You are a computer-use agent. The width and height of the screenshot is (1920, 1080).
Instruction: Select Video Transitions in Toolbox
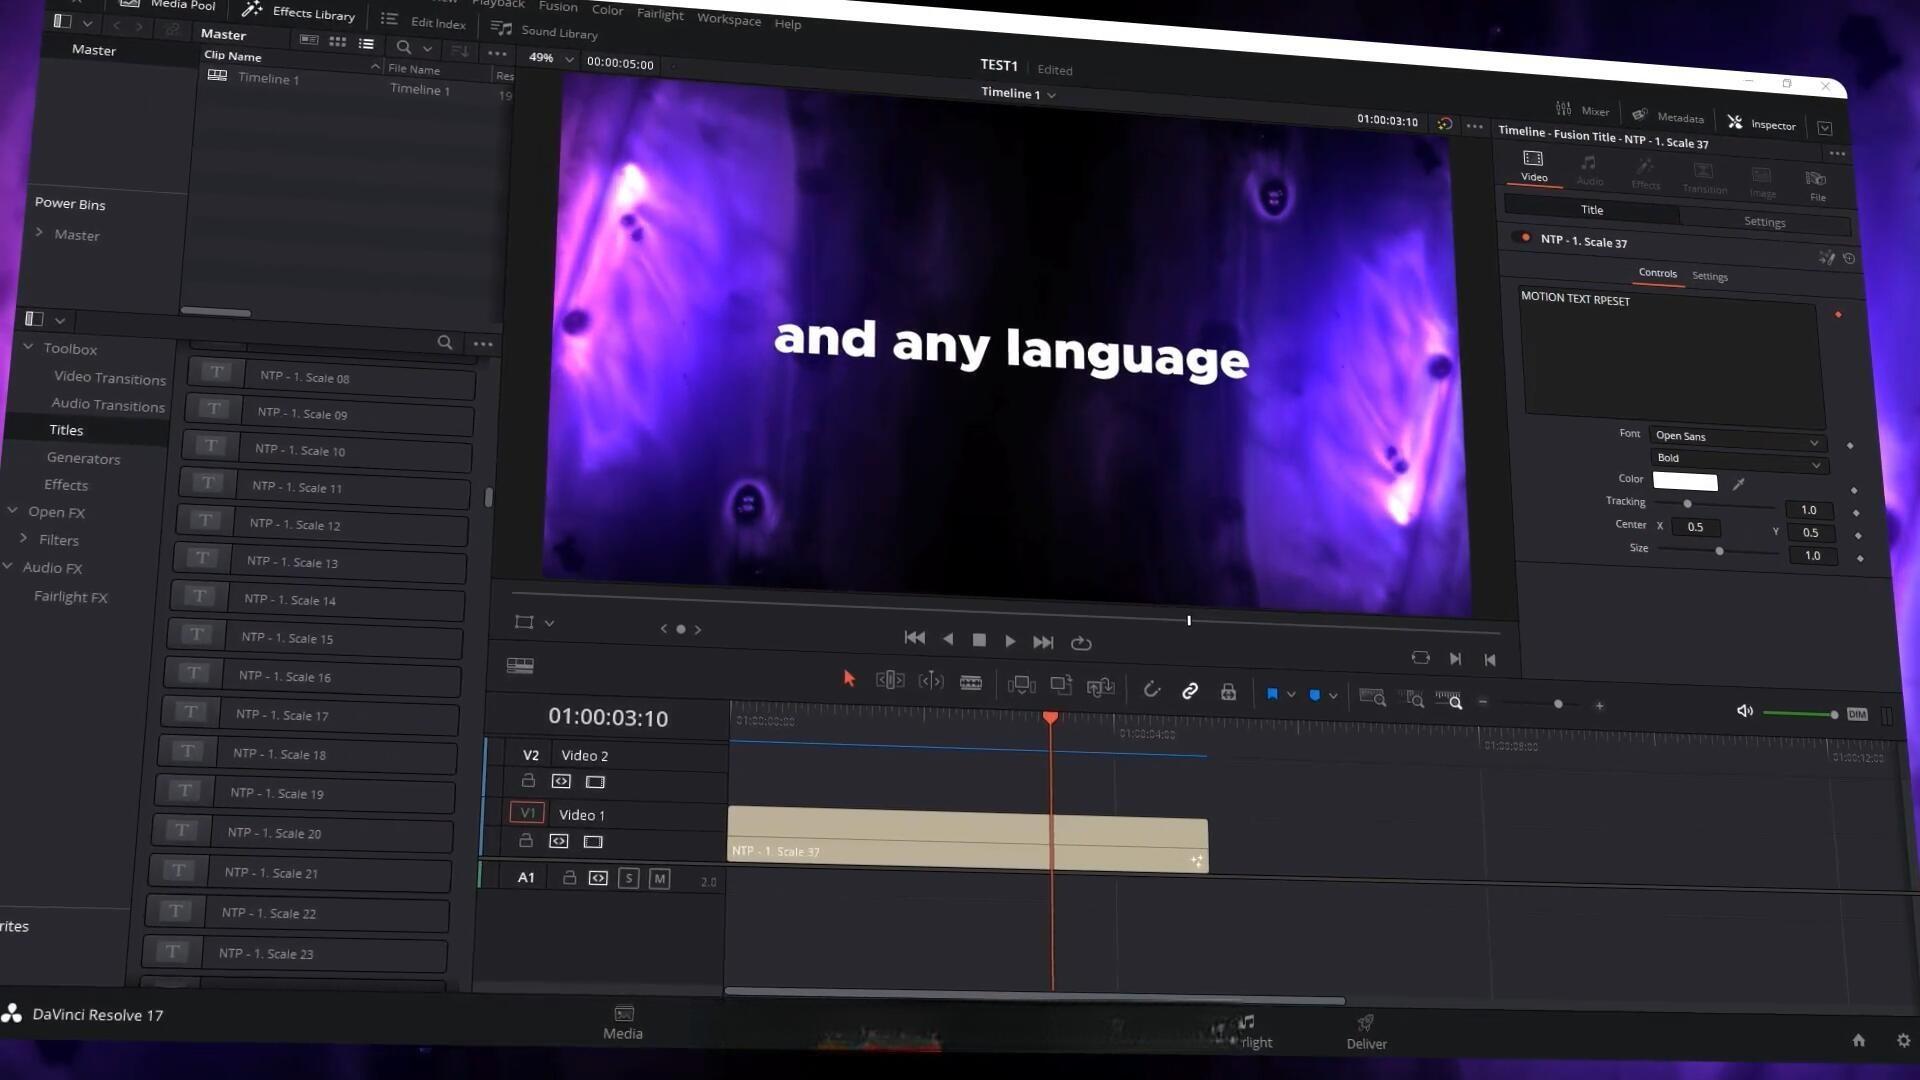pos(109,378)
